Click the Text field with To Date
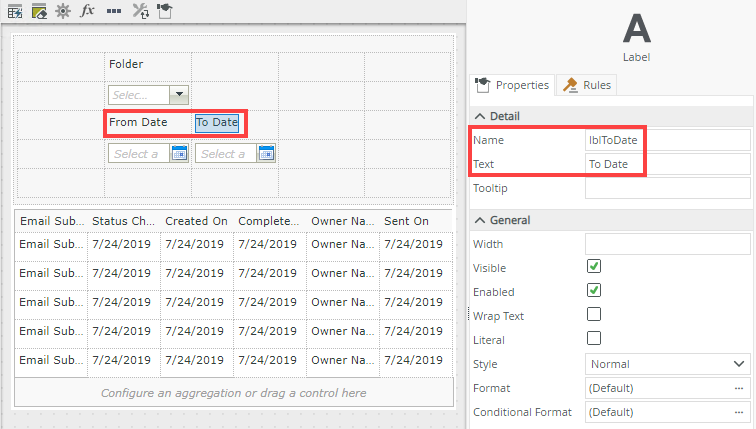The width and height of the screenshot is (756, 429). [668, 164]
